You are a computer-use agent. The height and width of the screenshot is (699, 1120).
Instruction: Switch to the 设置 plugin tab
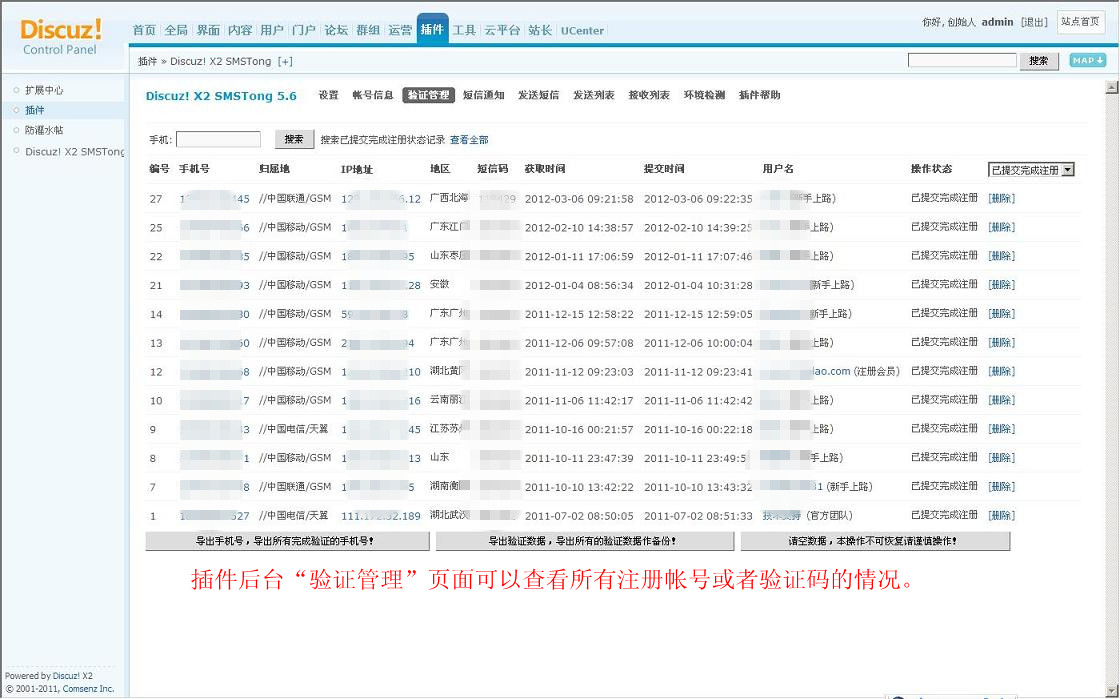click(329, 95)
